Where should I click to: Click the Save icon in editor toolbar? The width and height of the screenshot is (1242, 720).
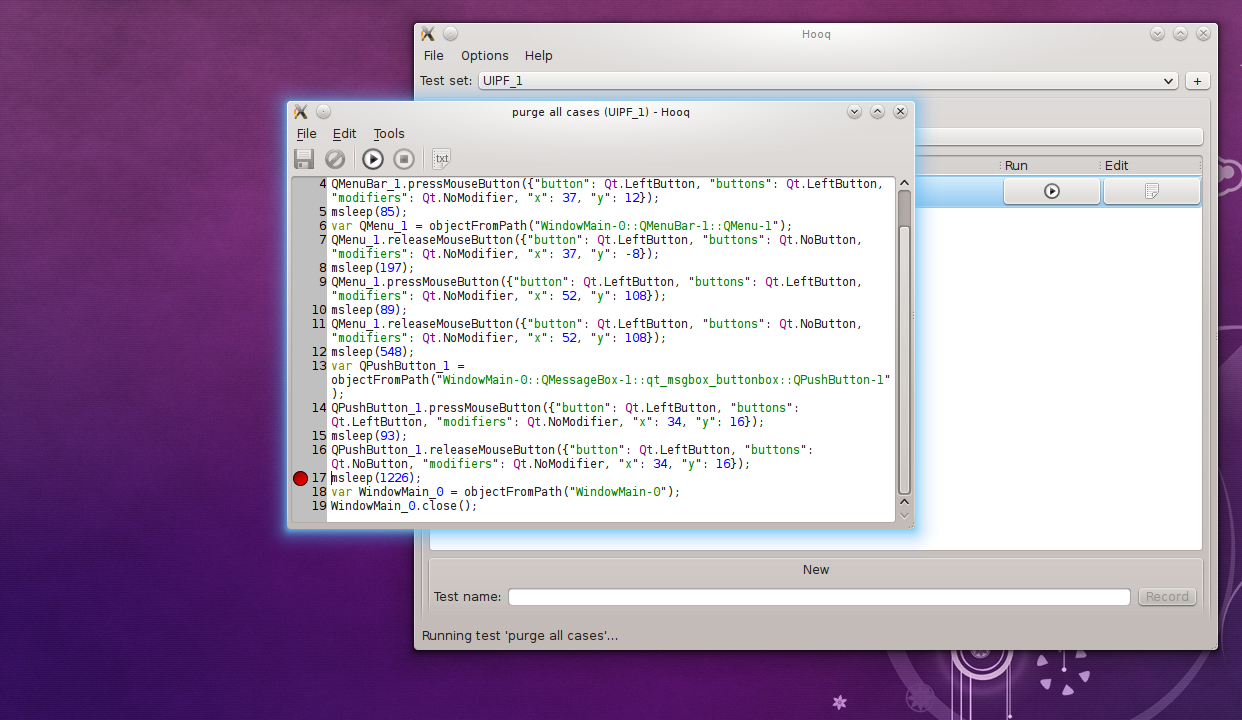click(x=304, y=159)
